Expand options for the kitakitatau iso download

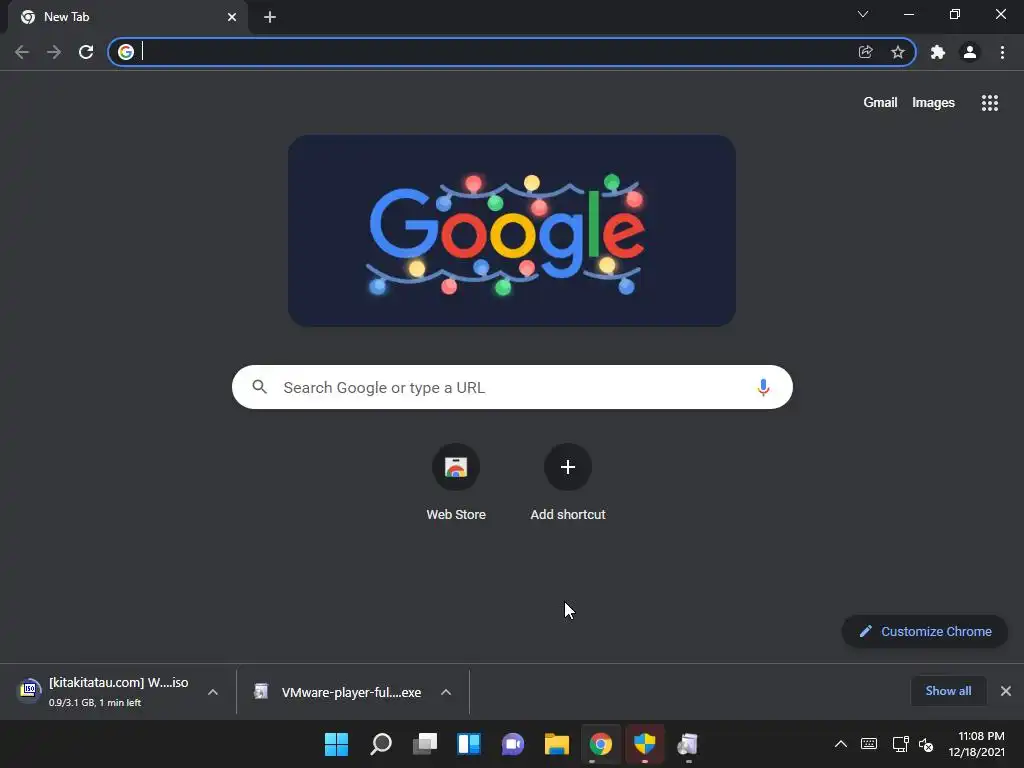tap(213, 692)
